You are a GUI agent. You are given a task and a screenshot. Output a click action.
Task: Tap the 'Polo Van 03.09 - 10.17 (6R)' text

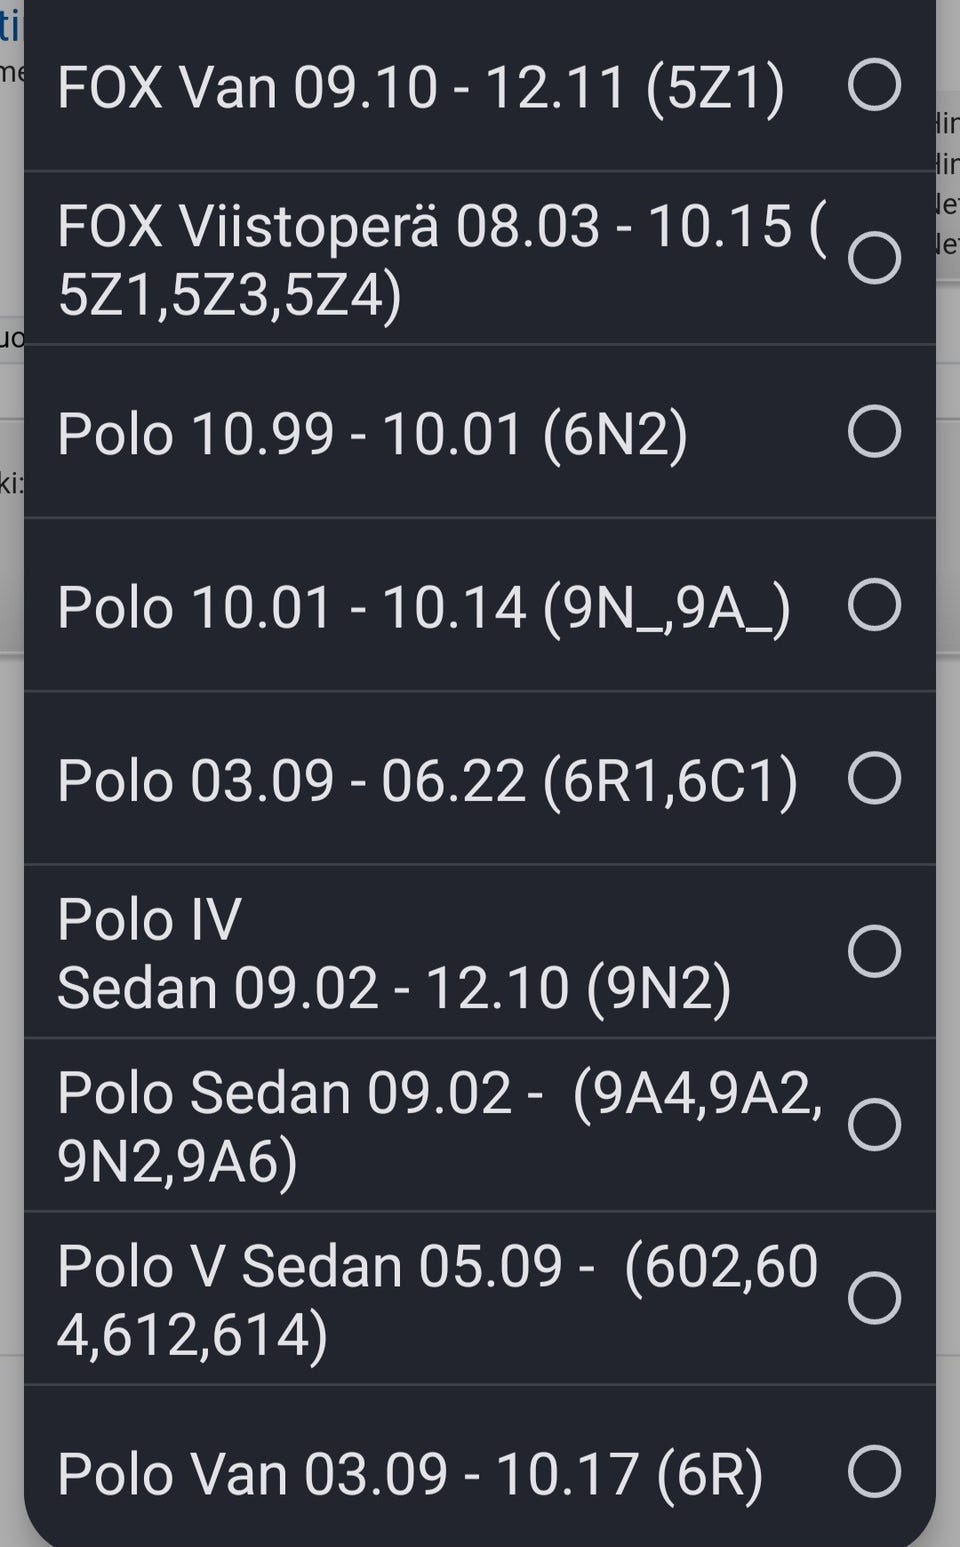tap(410, 1474)
